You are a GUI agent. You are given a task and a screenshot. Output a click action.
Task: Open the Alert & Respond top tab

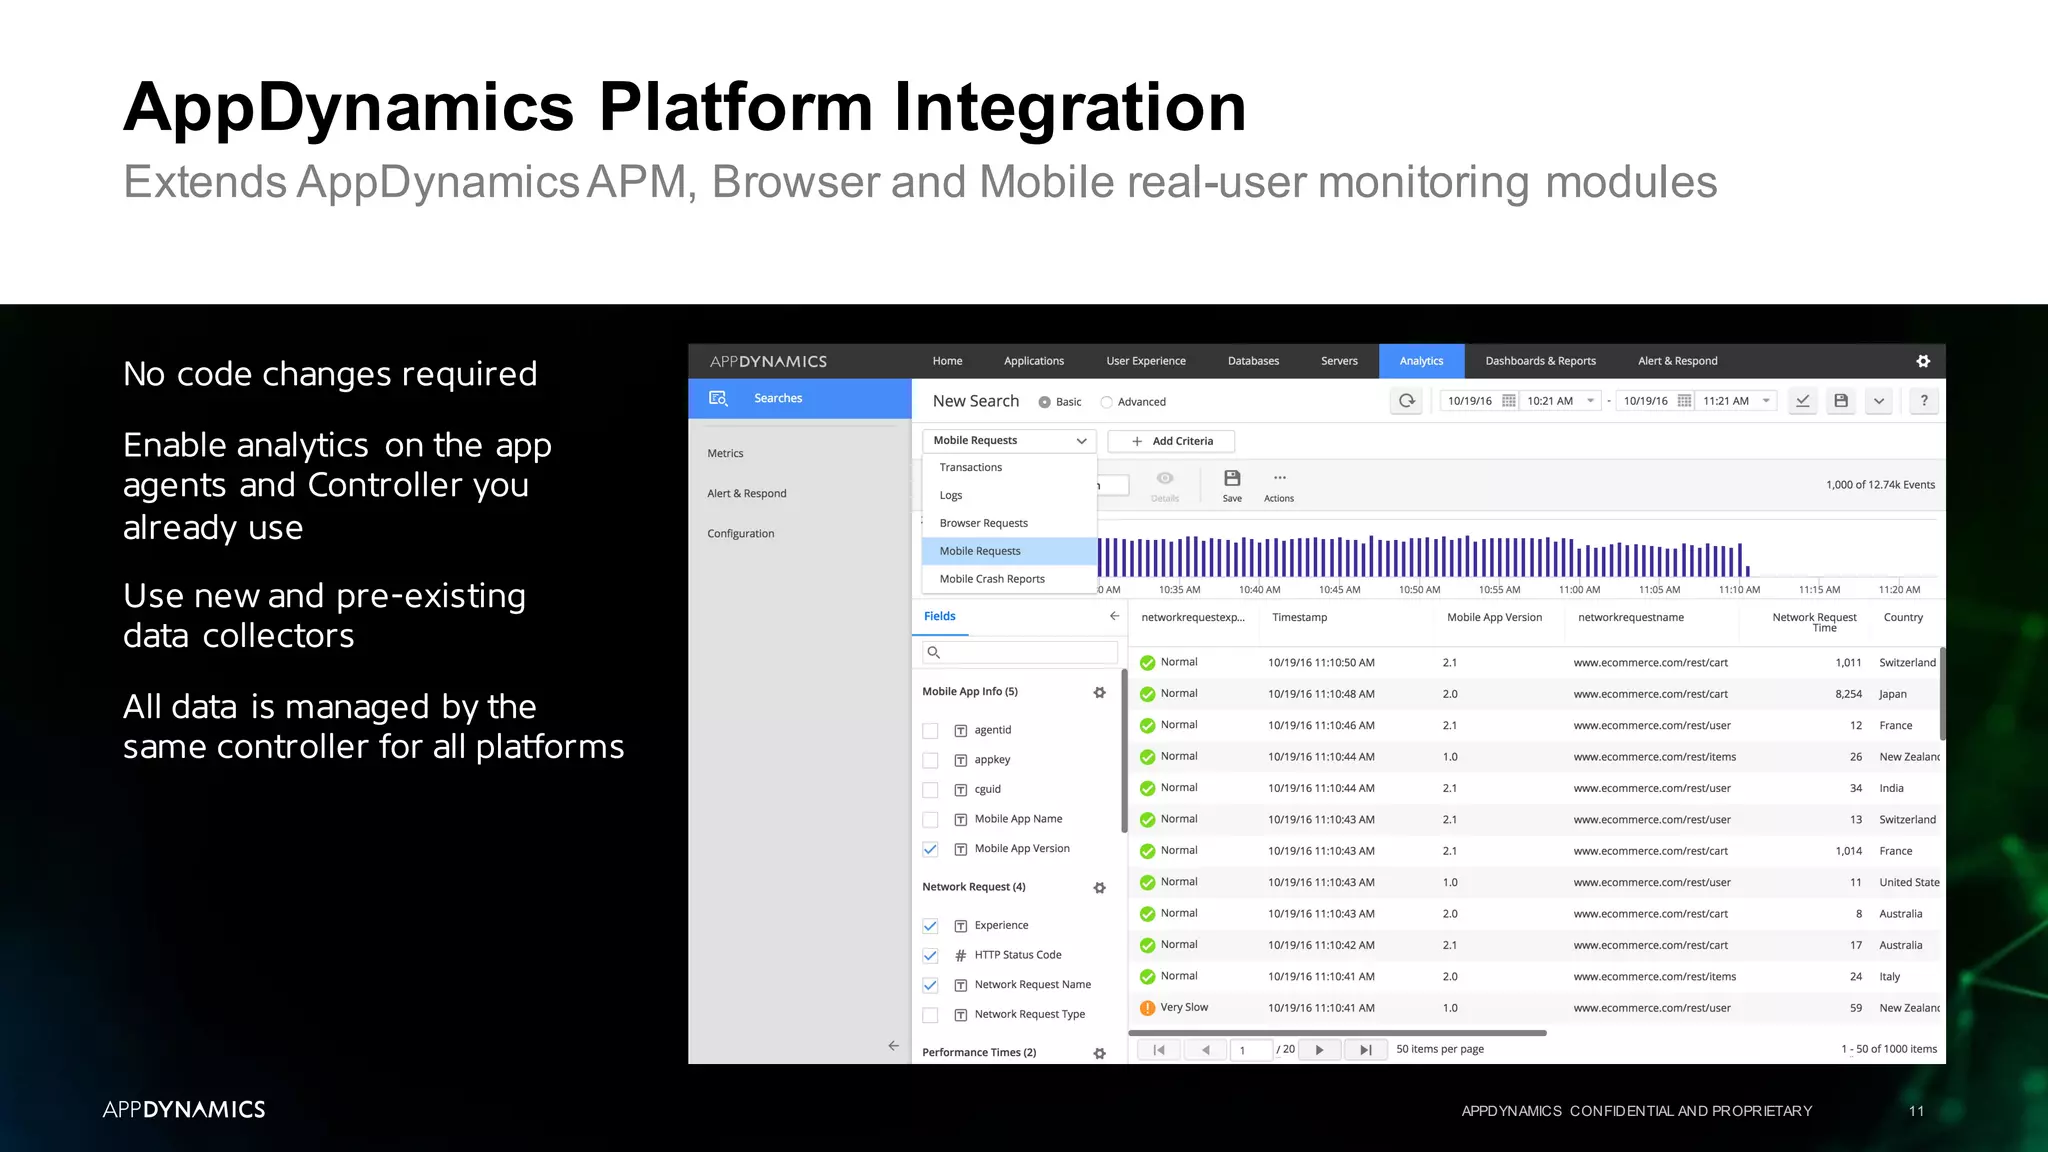(x=1677, y=361)
